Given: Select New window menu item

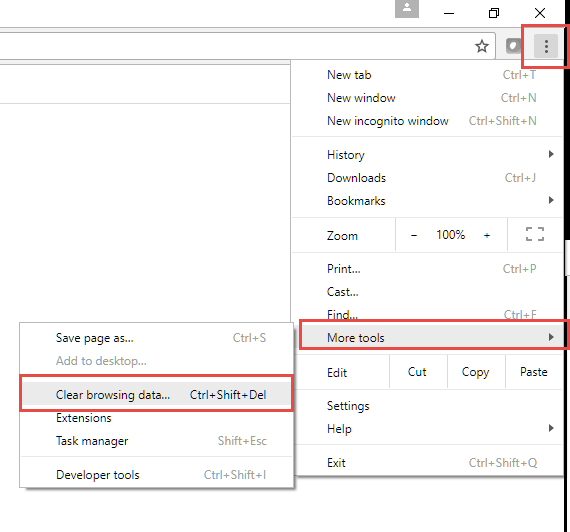Looking at the screenshot, I should click(428, 98).
